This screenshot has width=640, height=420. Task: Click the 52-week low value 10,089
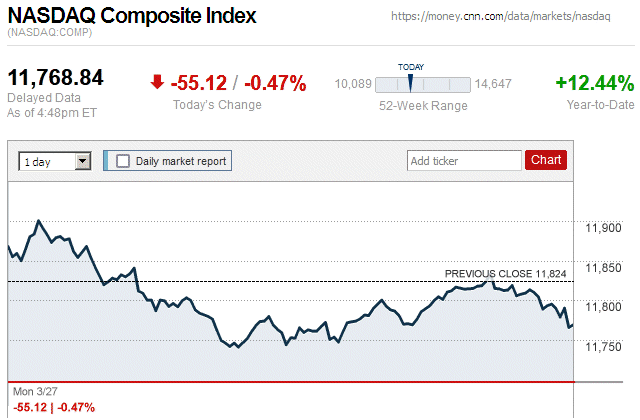pos(353,84)
